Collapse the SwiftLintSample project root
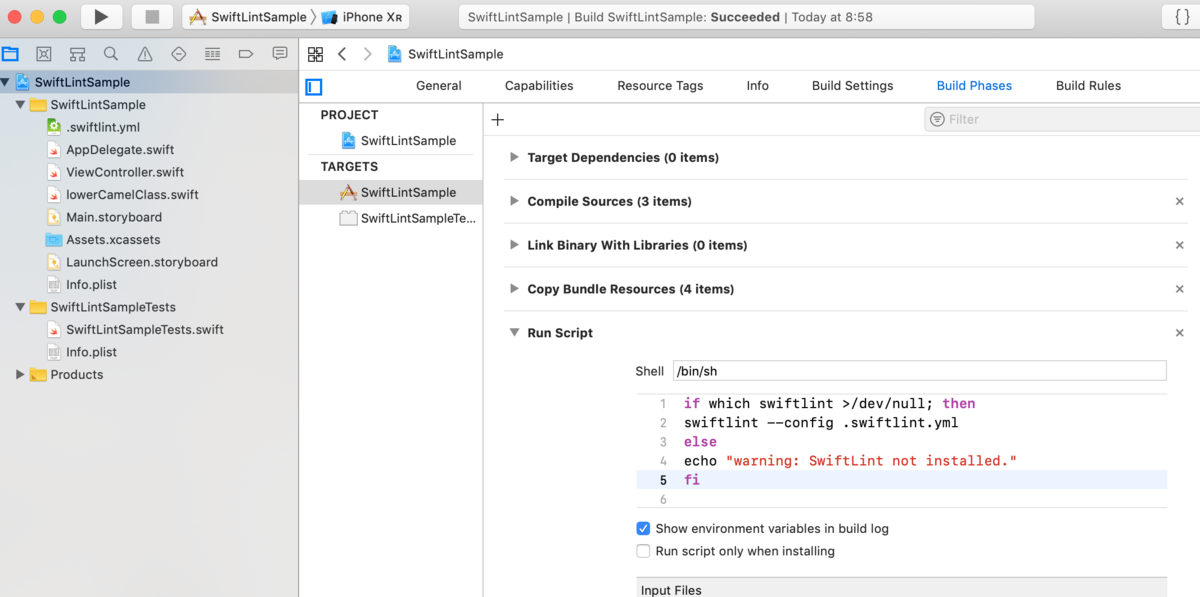 (6, 82)
